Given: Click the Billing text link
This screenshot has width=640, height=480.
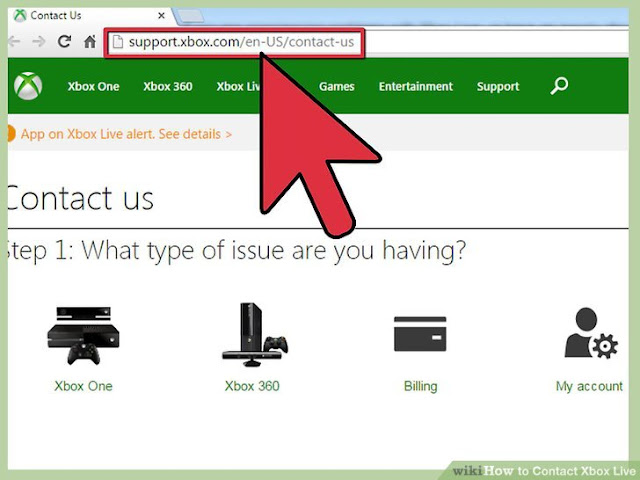Looking at the screenshot, I should click(420, 386).
